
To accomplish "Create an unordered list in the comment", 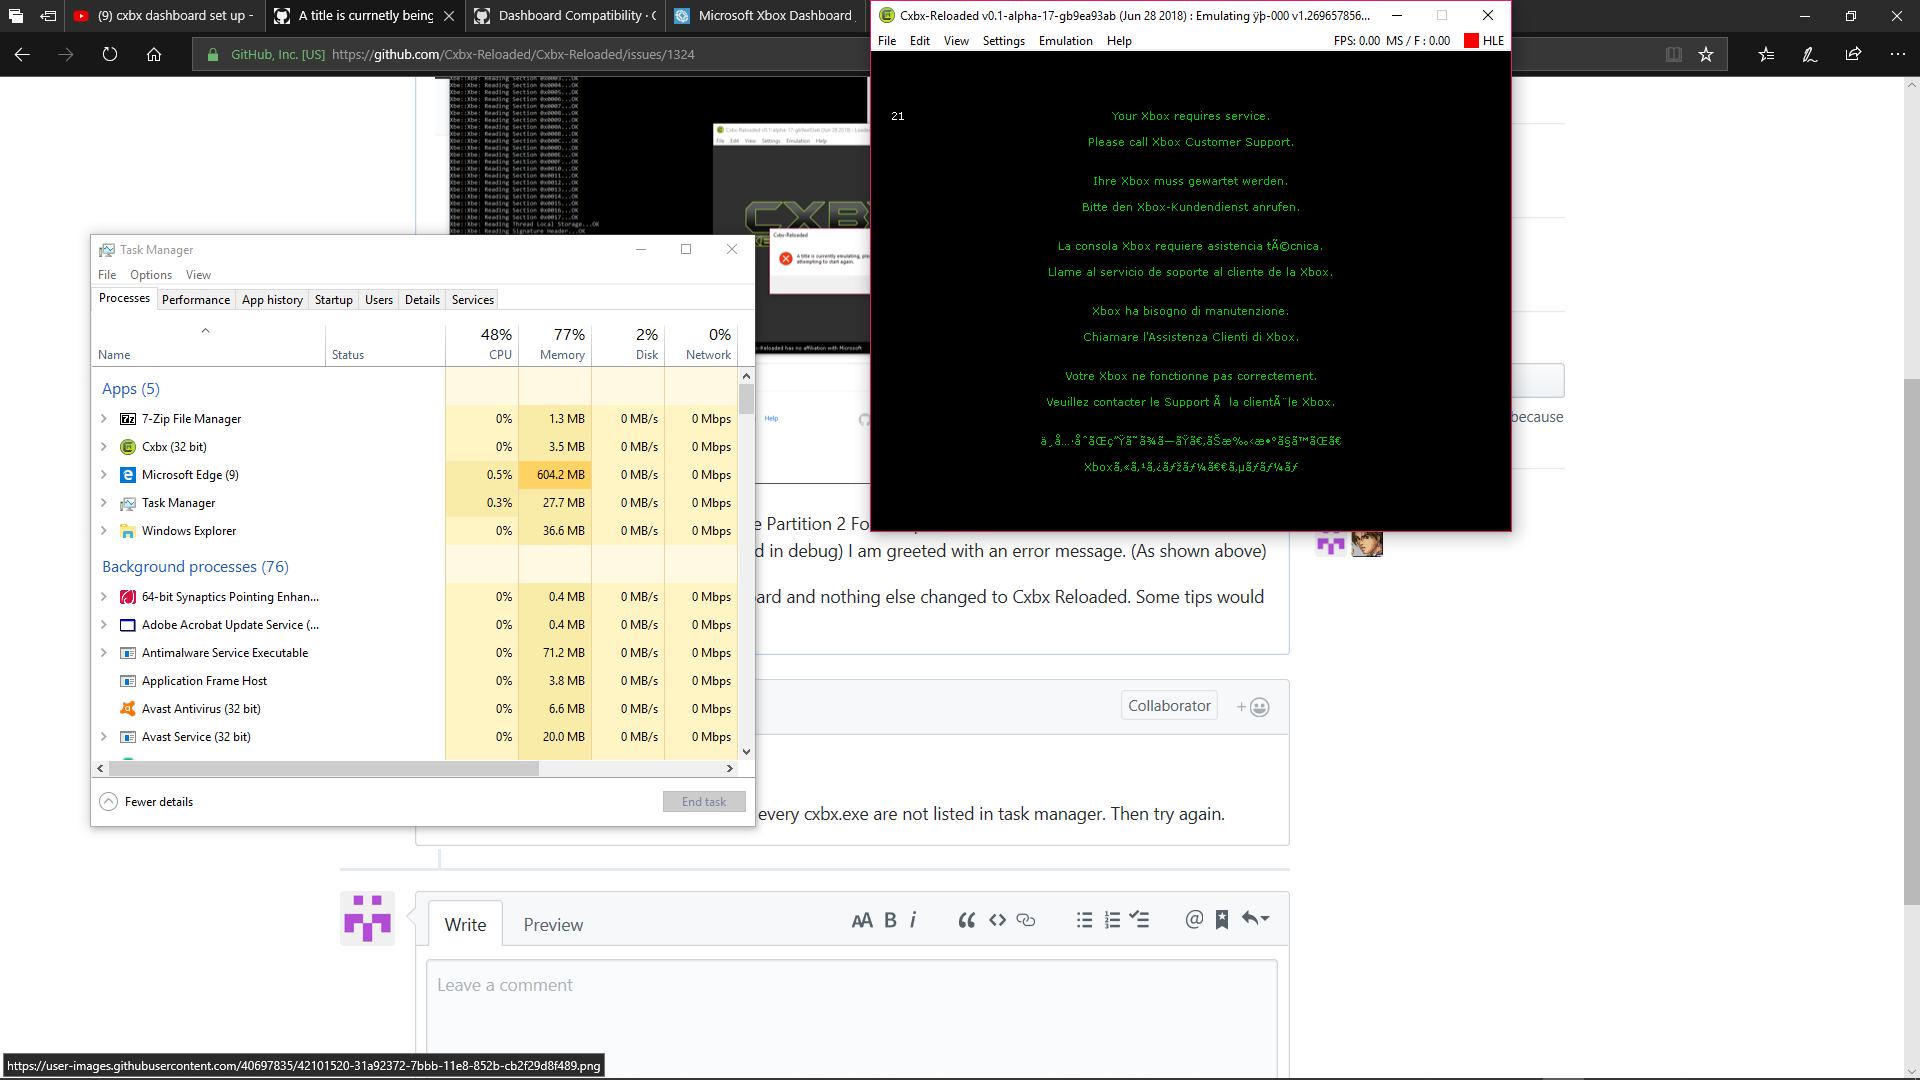I will tap(1084, 919).
